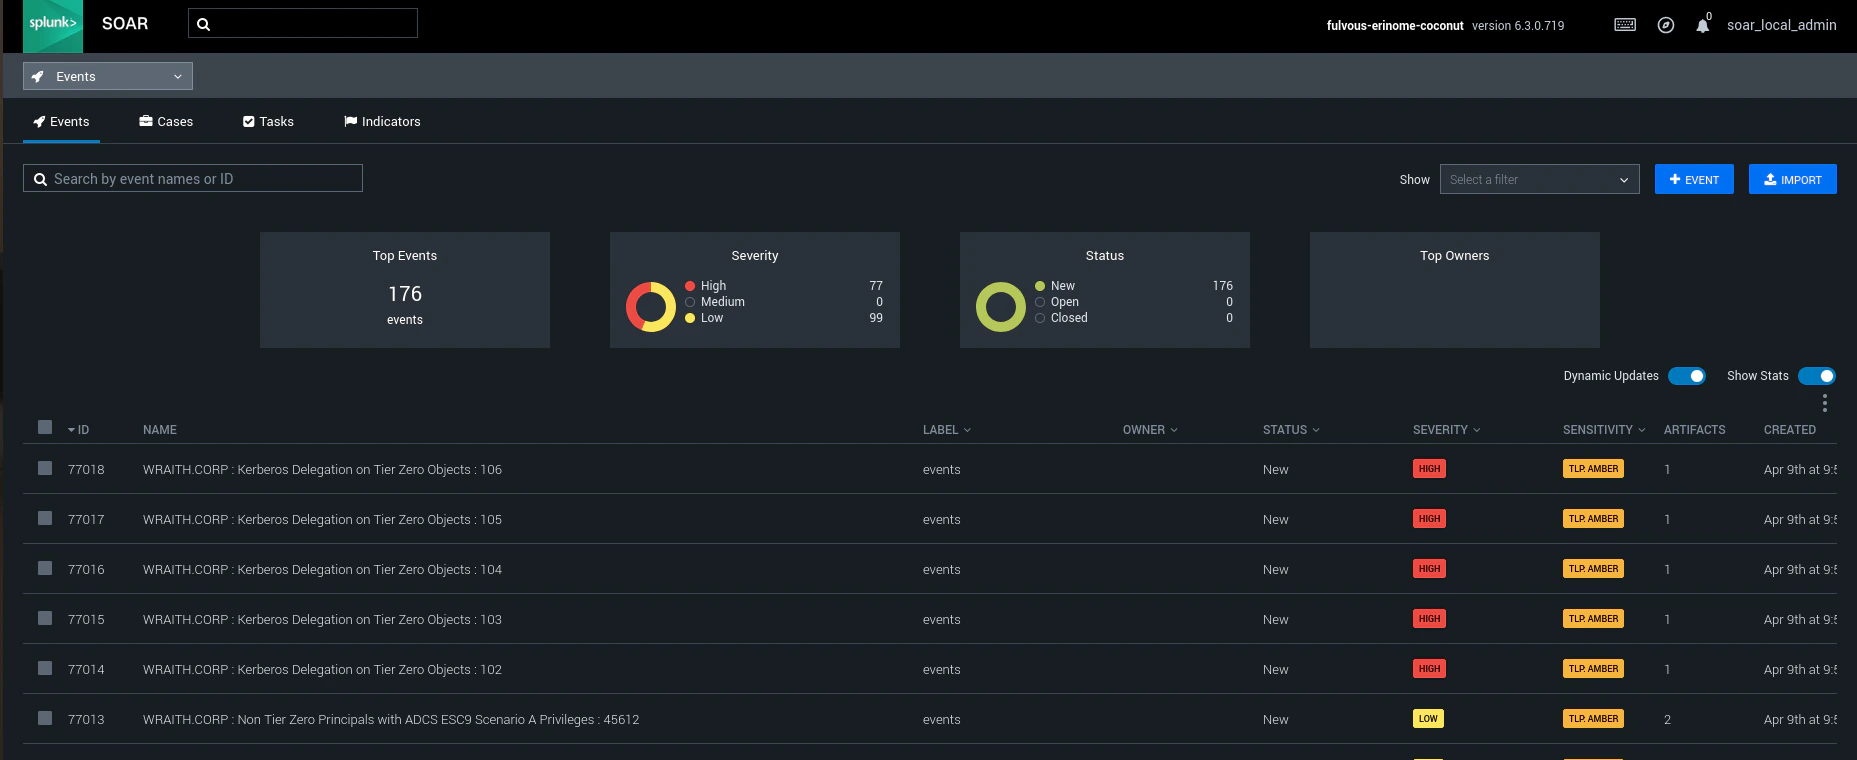Switch to the Indicators tab
Viewport: 1857px width, 760px height.
pos(382,122)
